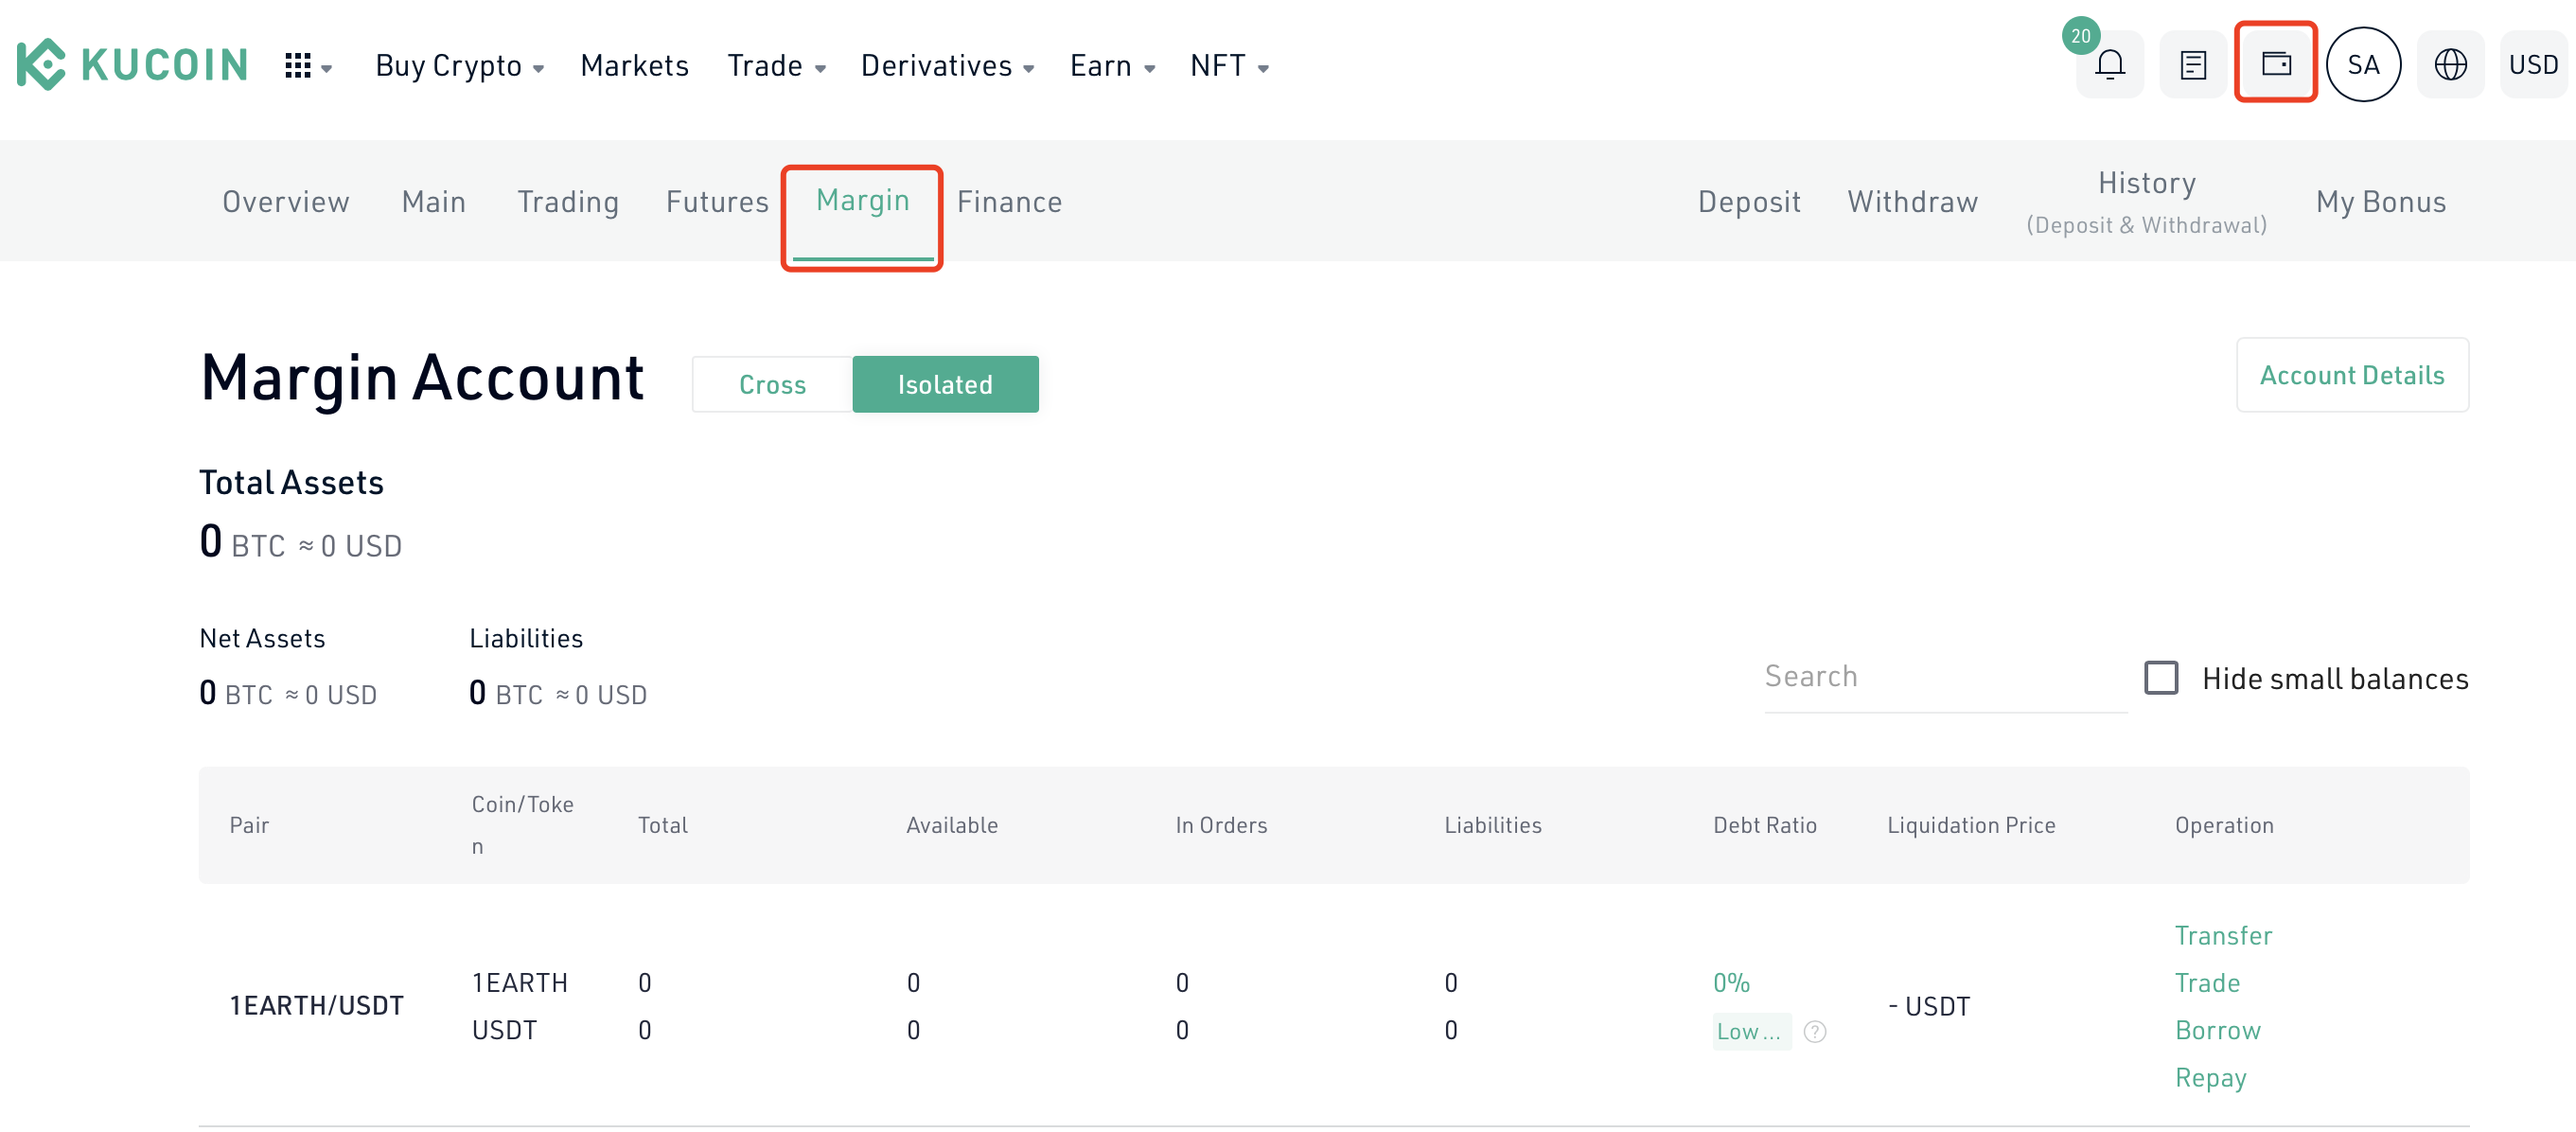This screenshot has width=2576, height=1132.
Task: Open the wallet assets icon
Action: pyautogui.click(x=2276, y=64)
